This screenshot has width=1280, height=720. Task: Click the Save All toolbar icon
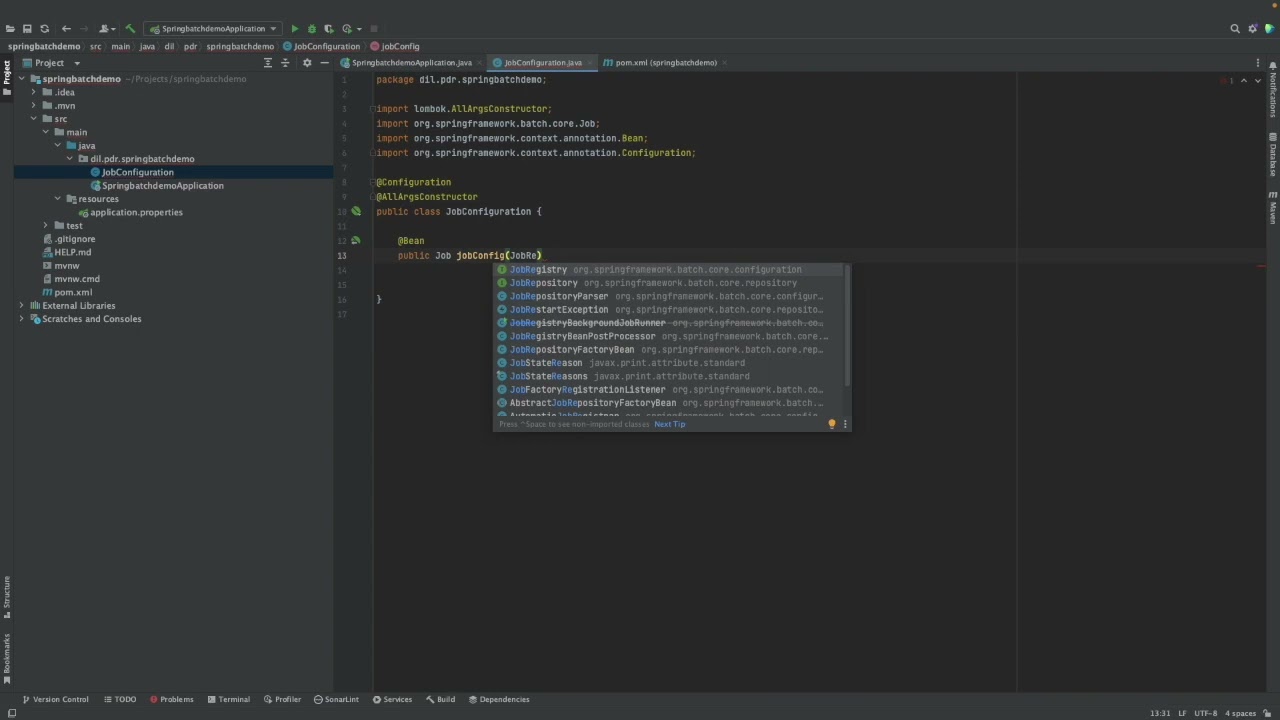27,28
